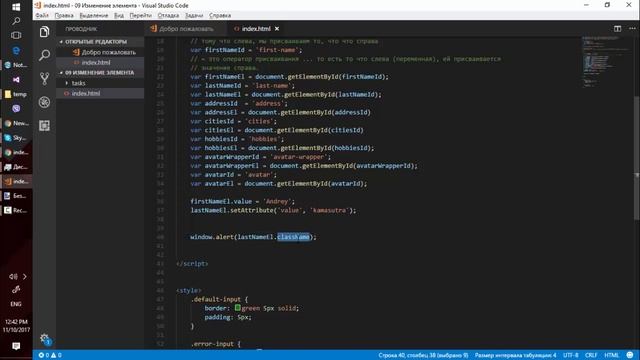The height and width of the screenshot is (360, 640).
Task: Open the Вид menu
Action: pos(119,16)
